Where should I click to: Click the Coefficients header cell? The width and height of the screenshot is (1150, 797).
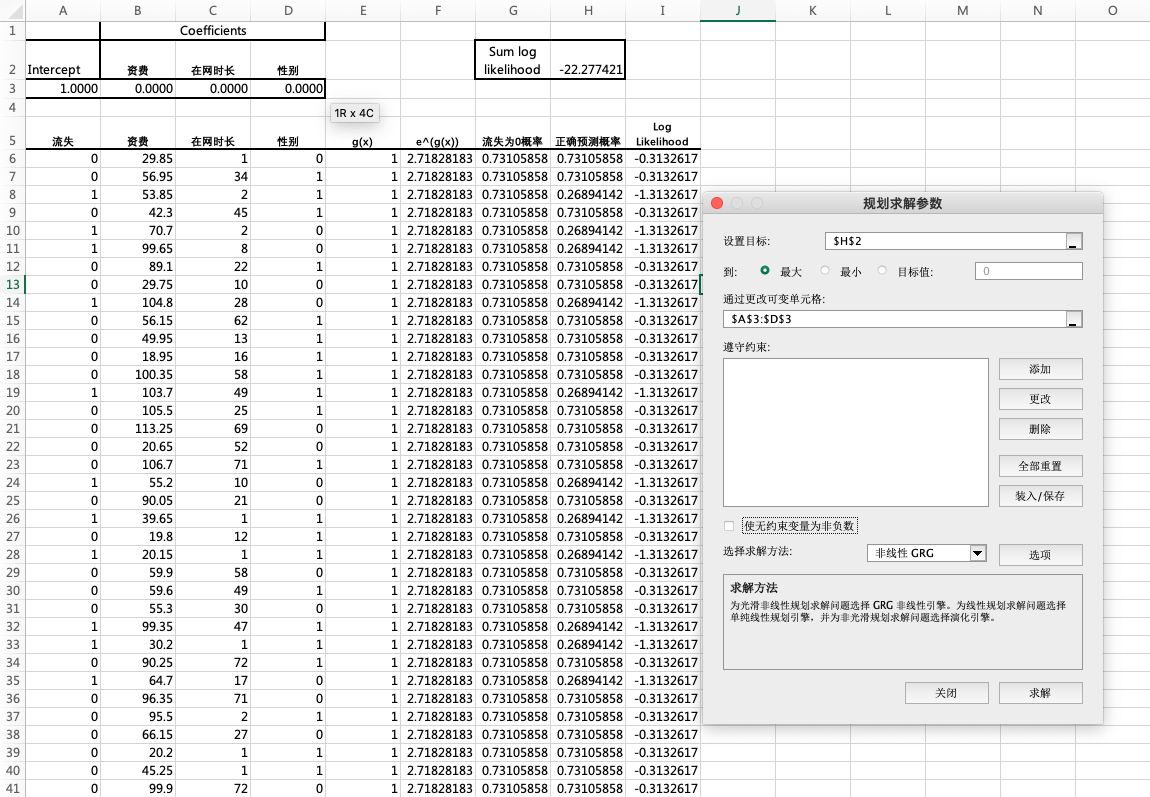[x=213, y=31]
